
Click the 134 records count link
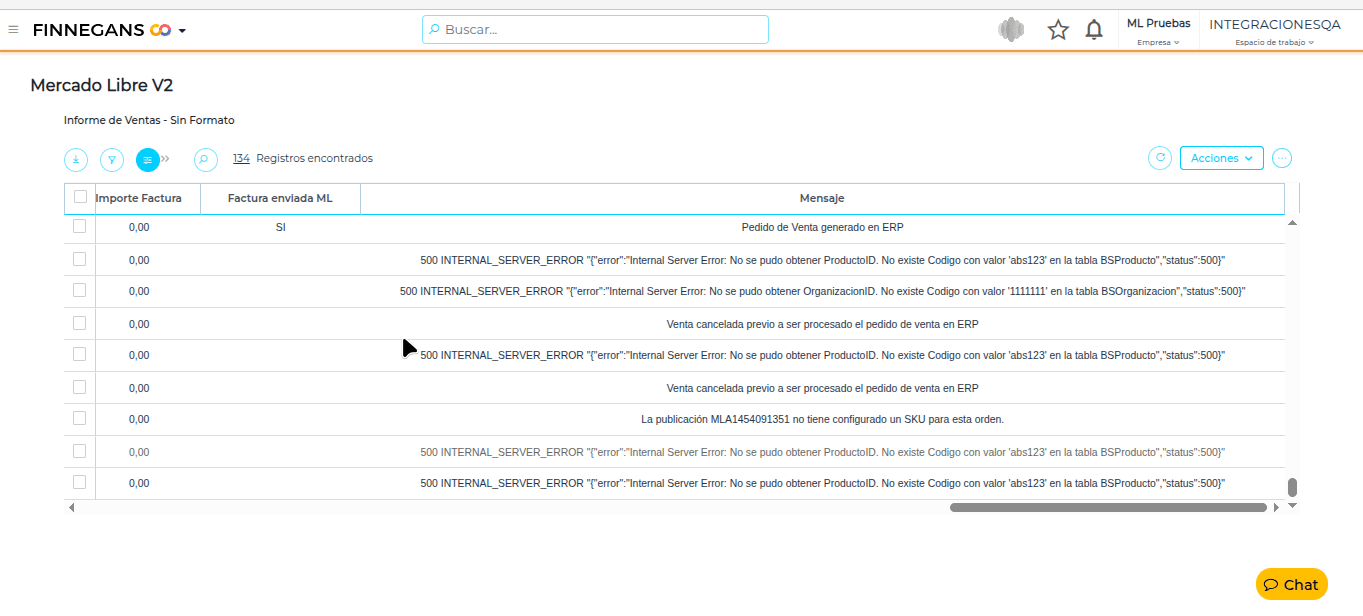coord(241,158)
